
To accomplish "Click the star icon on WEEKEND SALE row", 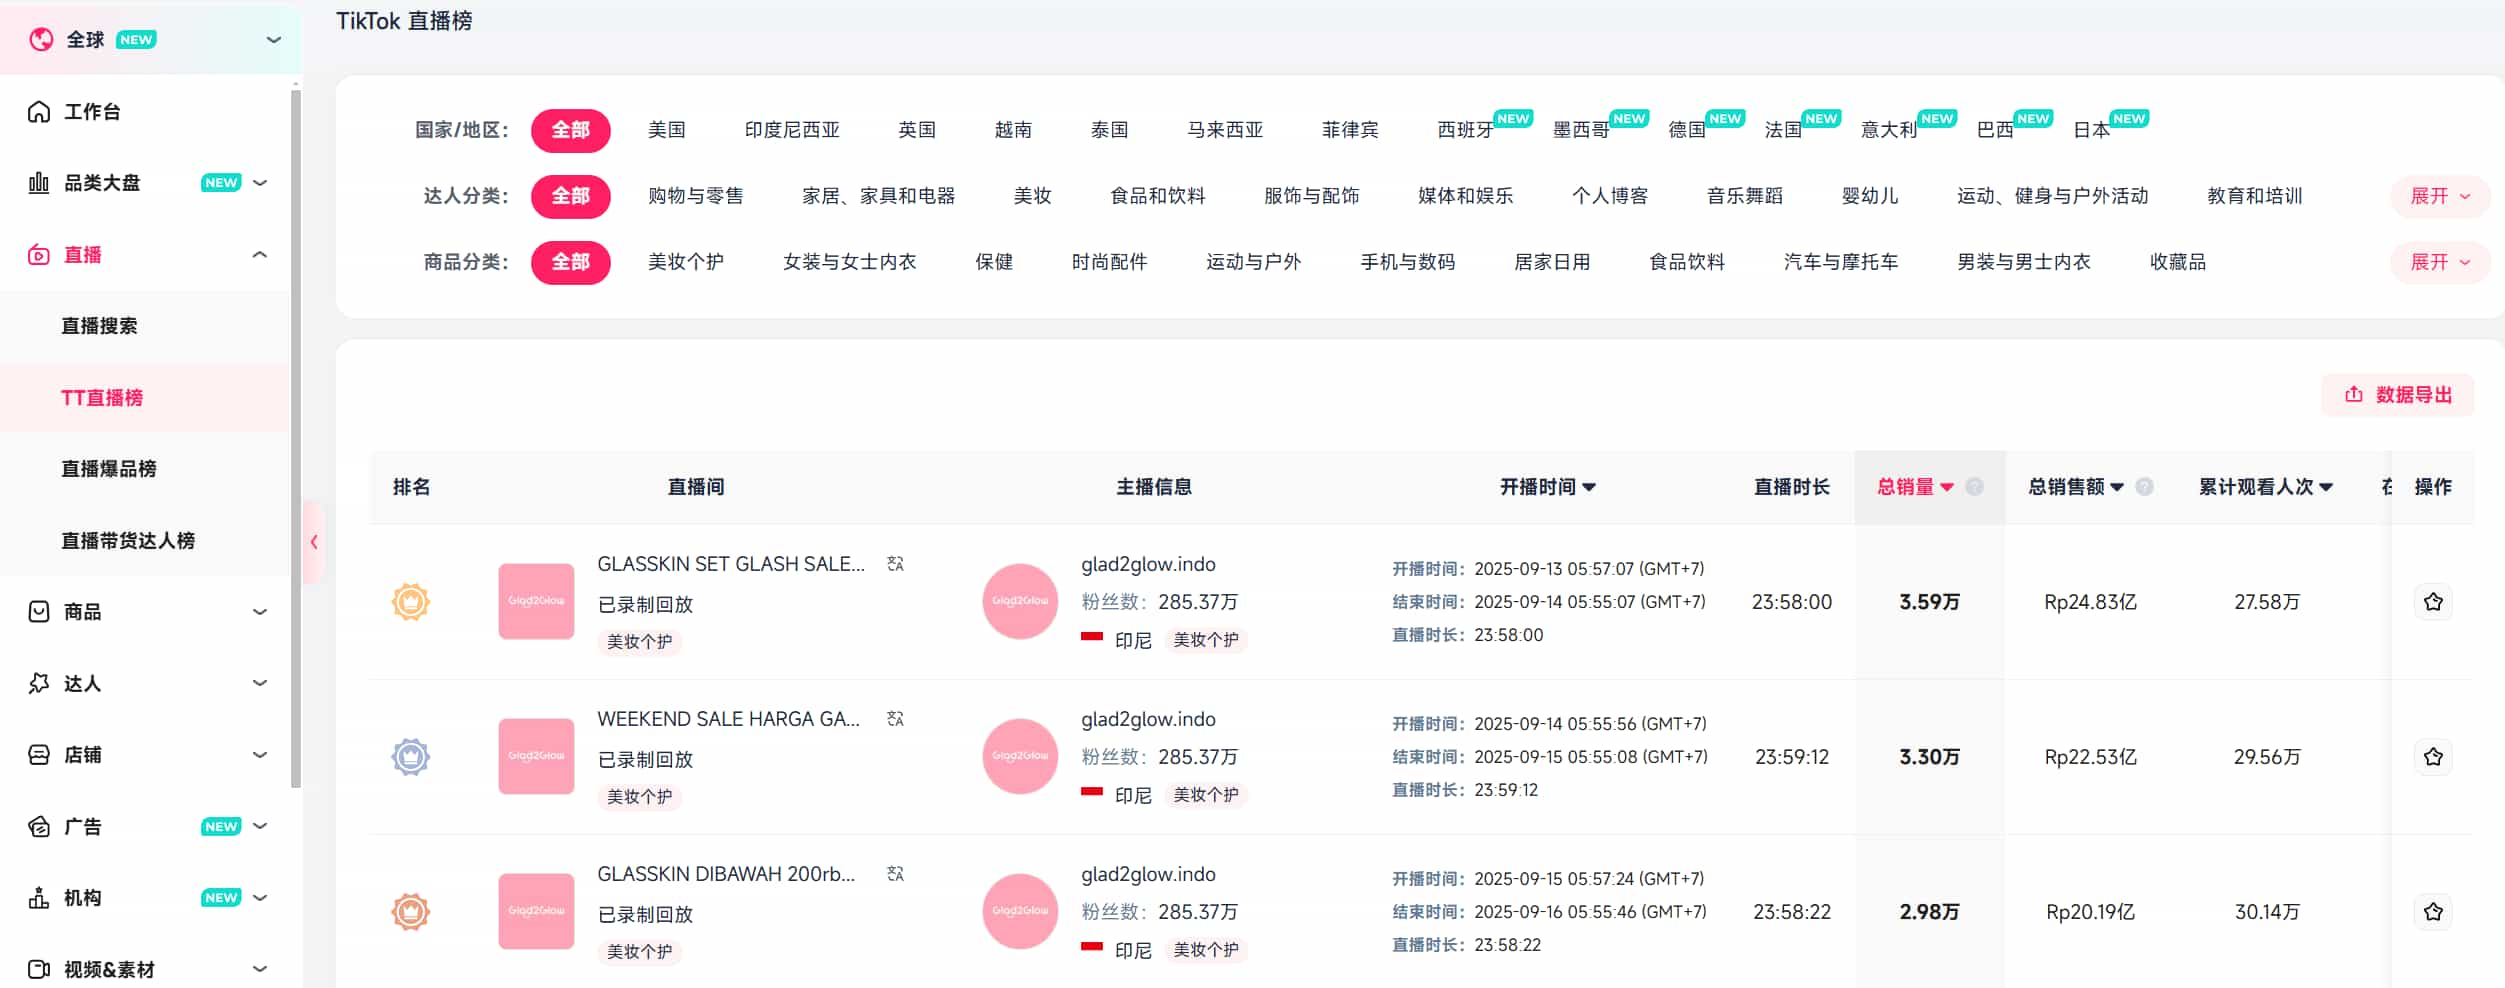I will point(2433,757).
